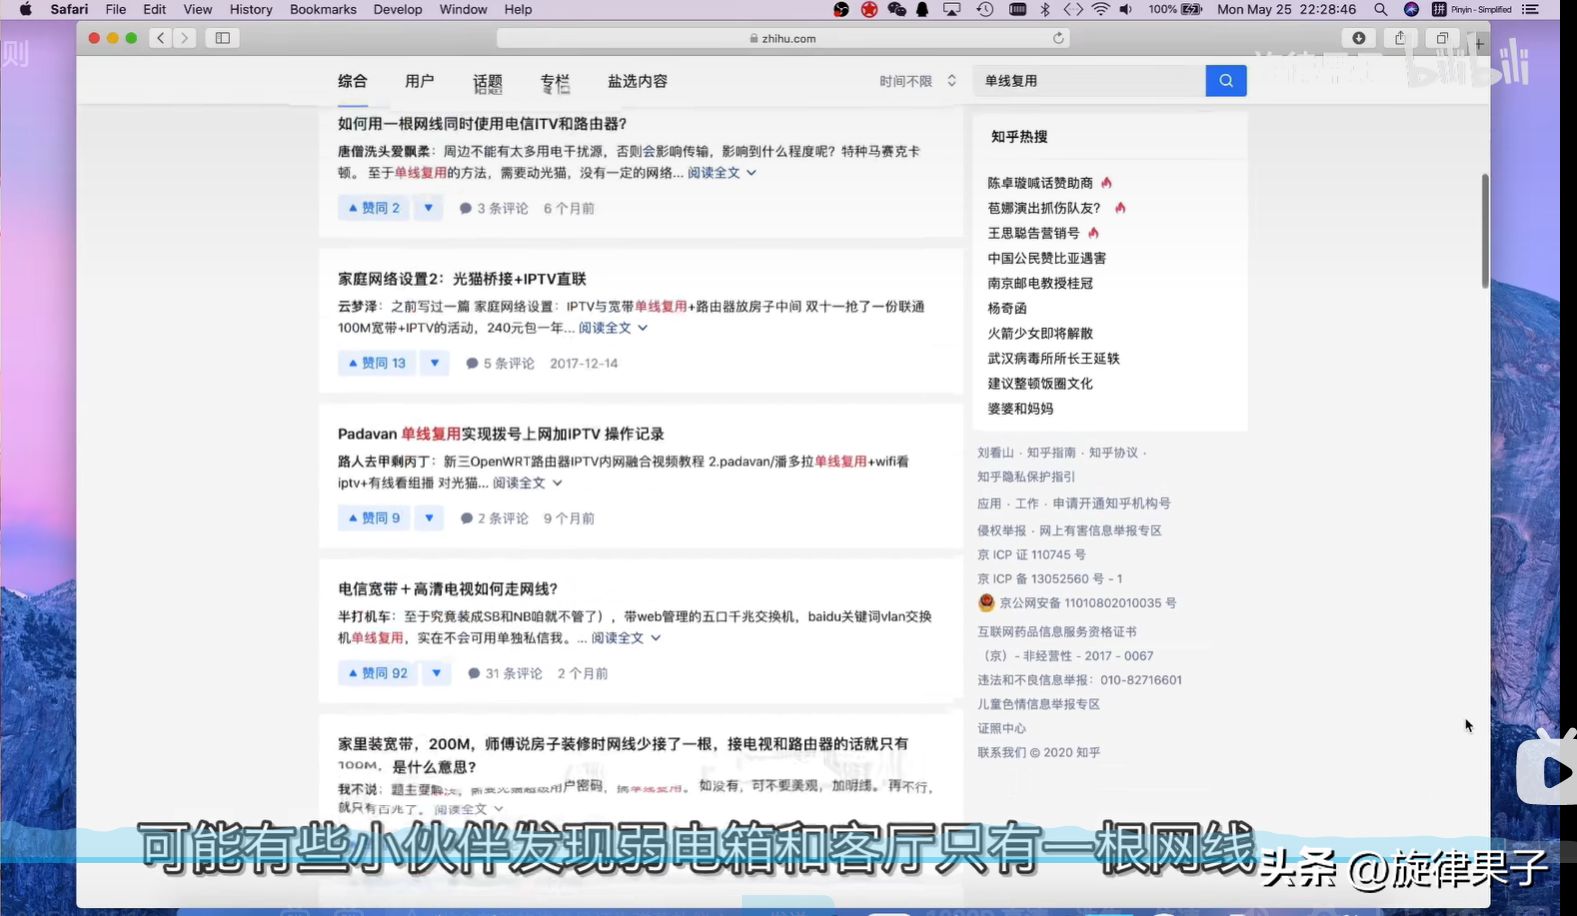Open question 电信宽带＋高清电视如何走线
The image size is (1577, 916).
(x=448, y=589)
